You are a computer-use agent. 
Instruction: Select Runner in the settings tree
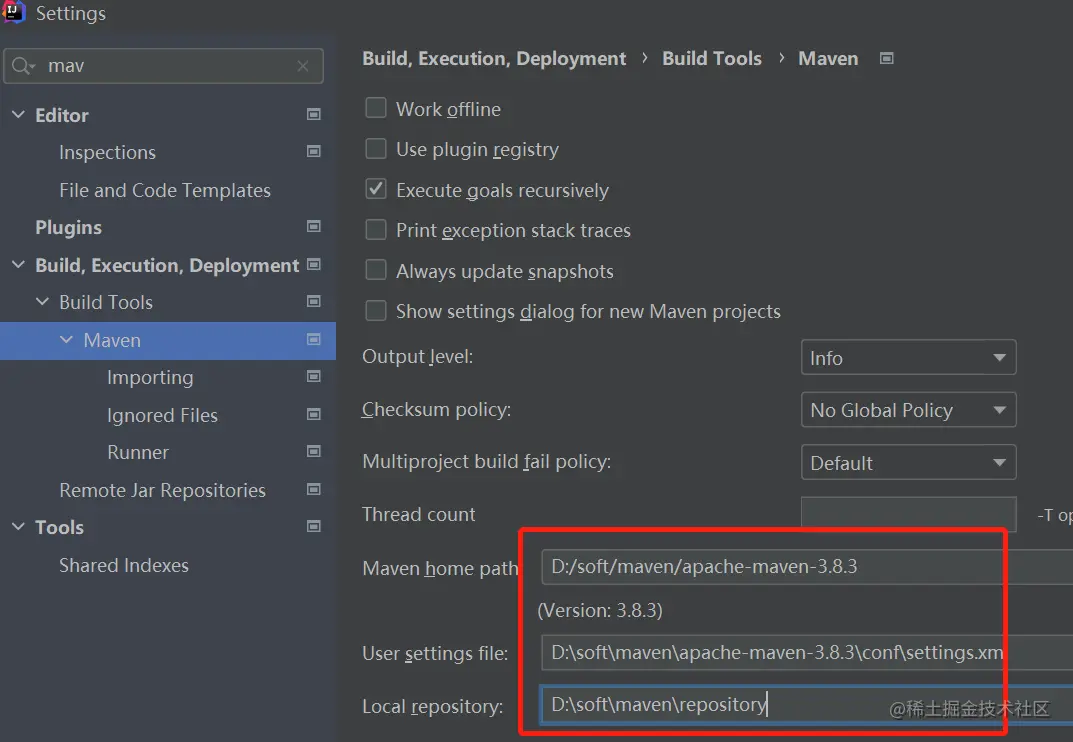pos(138,452)
